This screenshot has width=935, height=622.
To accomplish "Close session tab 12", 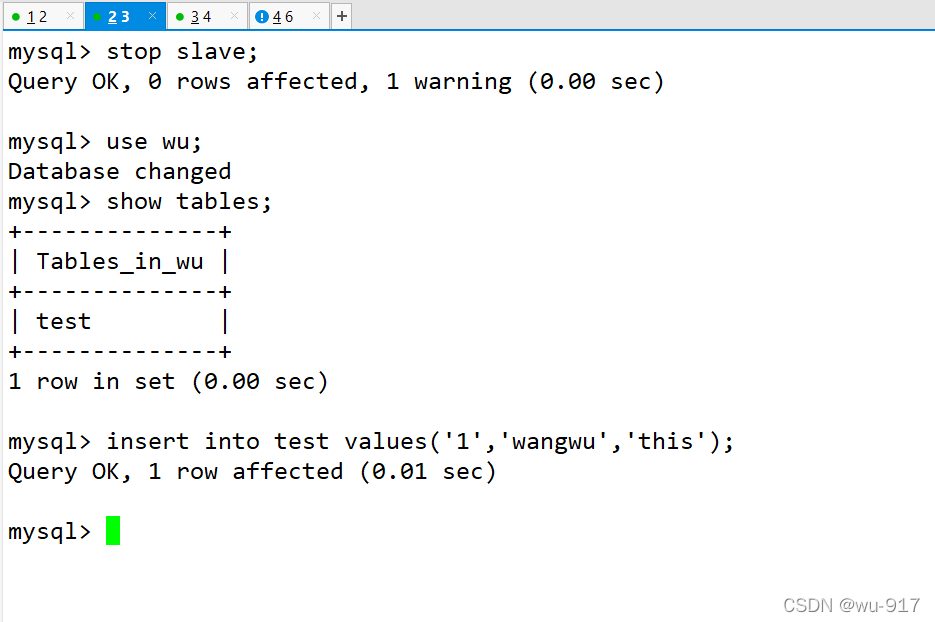I will (68, 15).
